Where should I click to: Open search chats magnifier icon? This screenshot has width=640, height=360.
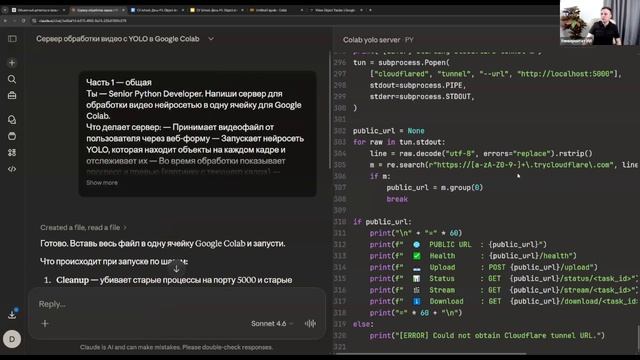12,79
